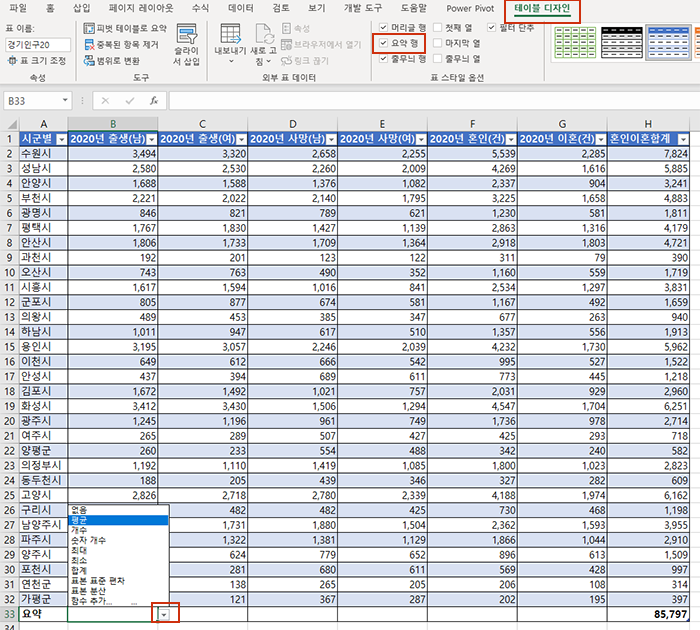
Task: Select 최소 (Min) in the function list
Action: (x=118, y=560)
